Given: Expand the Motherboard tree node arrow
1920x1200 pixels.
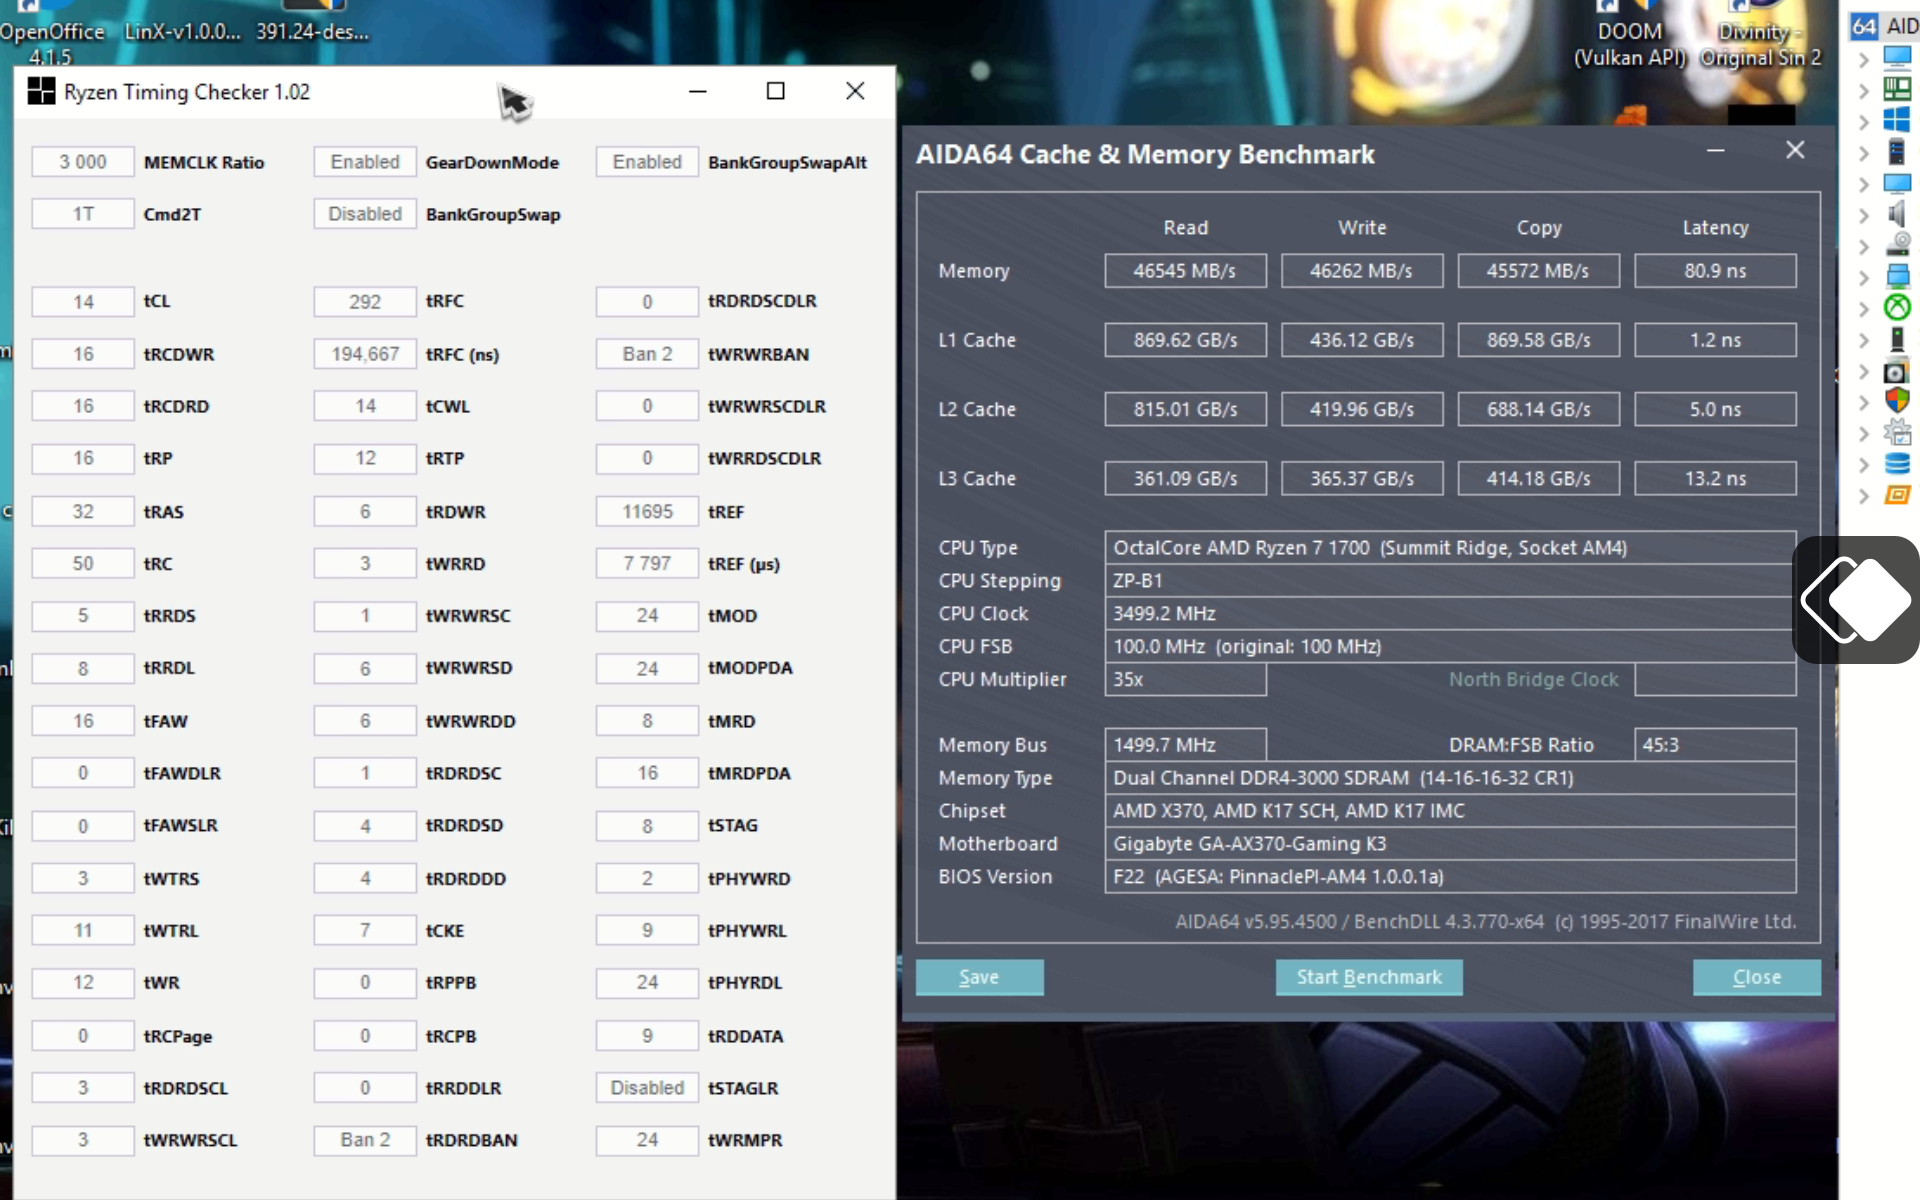Looking at the screenshot, I should tap(1864, 90).
